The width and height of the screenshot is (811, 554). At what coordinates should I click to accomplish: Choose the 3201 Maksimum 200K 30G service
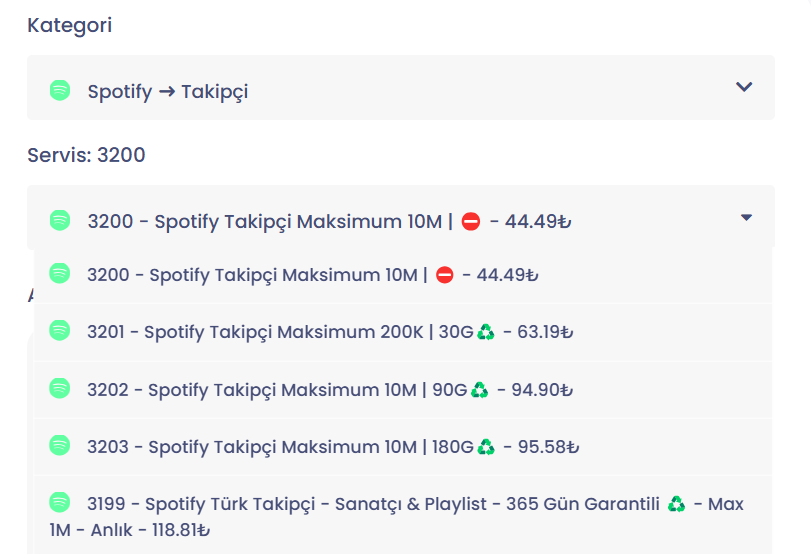point(403,332)
